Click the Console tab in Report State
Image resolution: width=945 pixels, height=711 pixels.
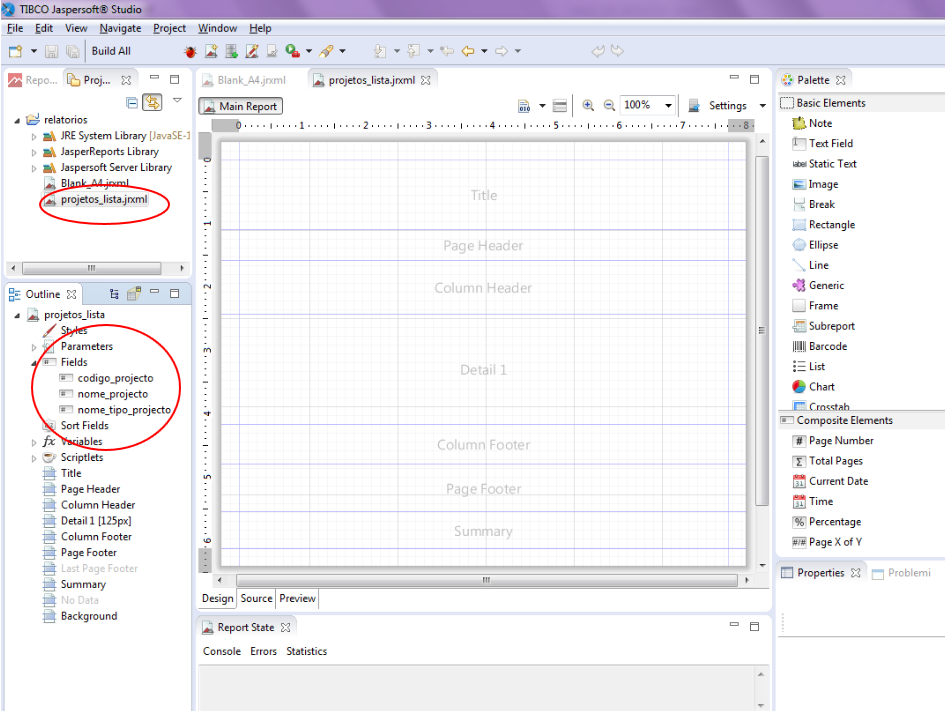pyautogui.click(x=222, y=651)
